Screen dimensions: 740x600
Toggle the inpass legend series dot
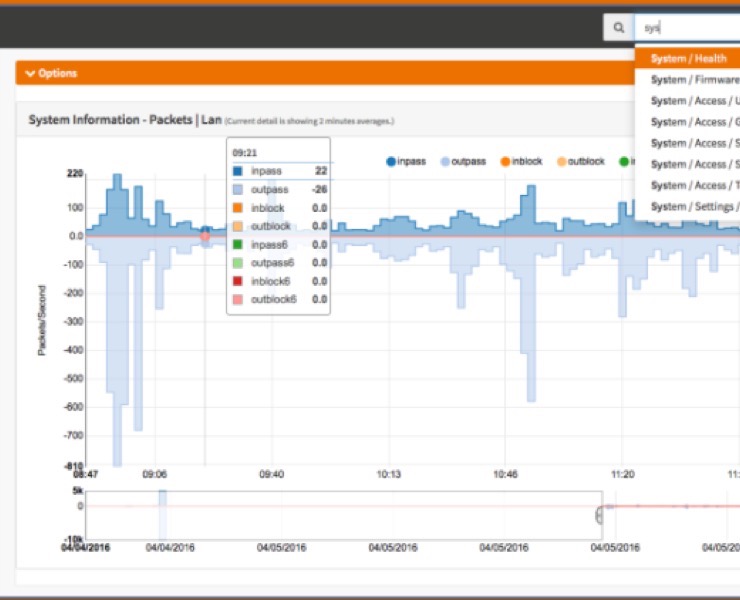[x=391, y=162]
